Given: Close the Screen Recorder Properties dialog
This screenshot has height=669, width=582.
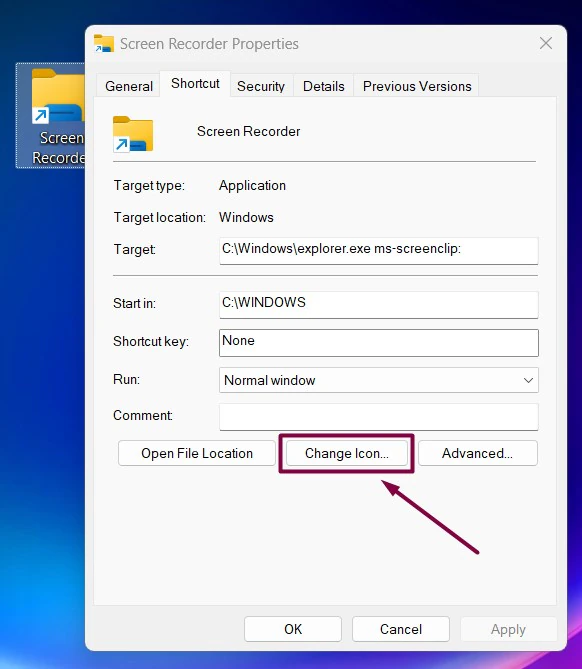Looking at the screenshot, I should (546, 43).
